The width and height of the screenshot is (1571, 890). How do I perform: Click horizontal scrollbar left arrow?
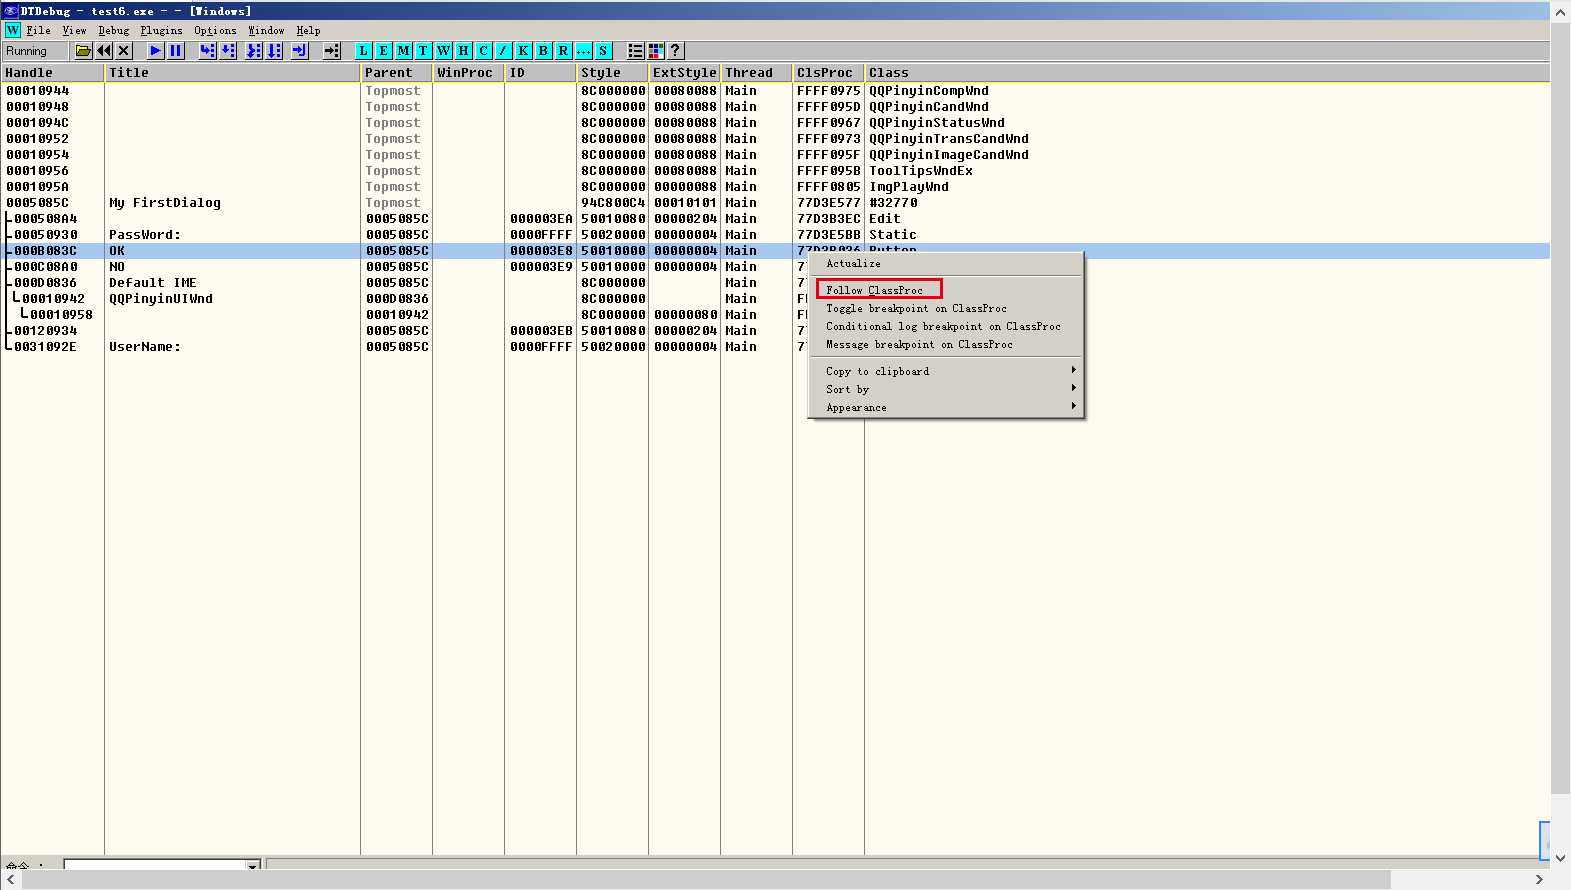click(11, 880)
